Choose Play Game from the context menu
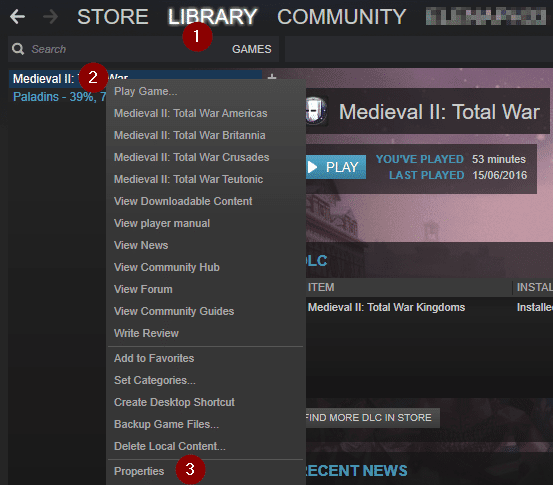Image resolution: width=553 pixels, height=485 pixels. point(145,91)
